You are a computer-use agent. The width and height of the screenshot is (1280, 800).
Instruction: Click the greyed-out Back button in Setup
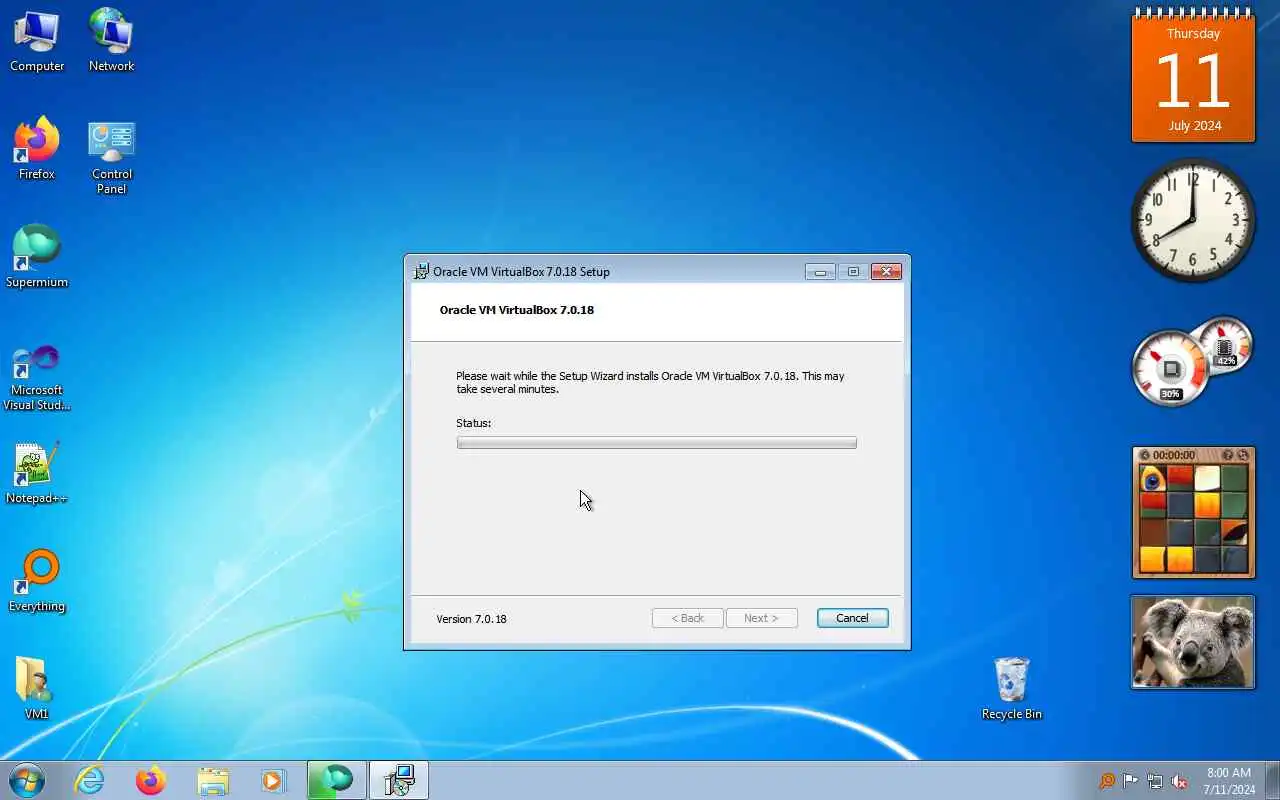[x=687, y=618]
